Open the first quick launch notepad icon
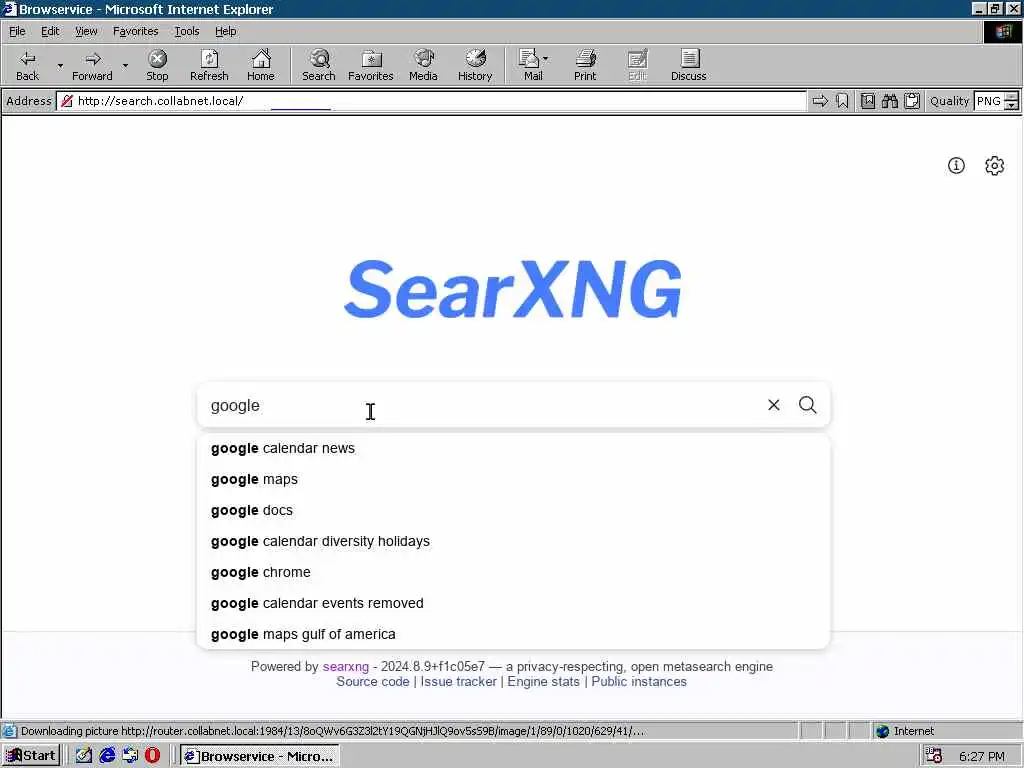This screenshot has width=1024, height=768. 84,756
